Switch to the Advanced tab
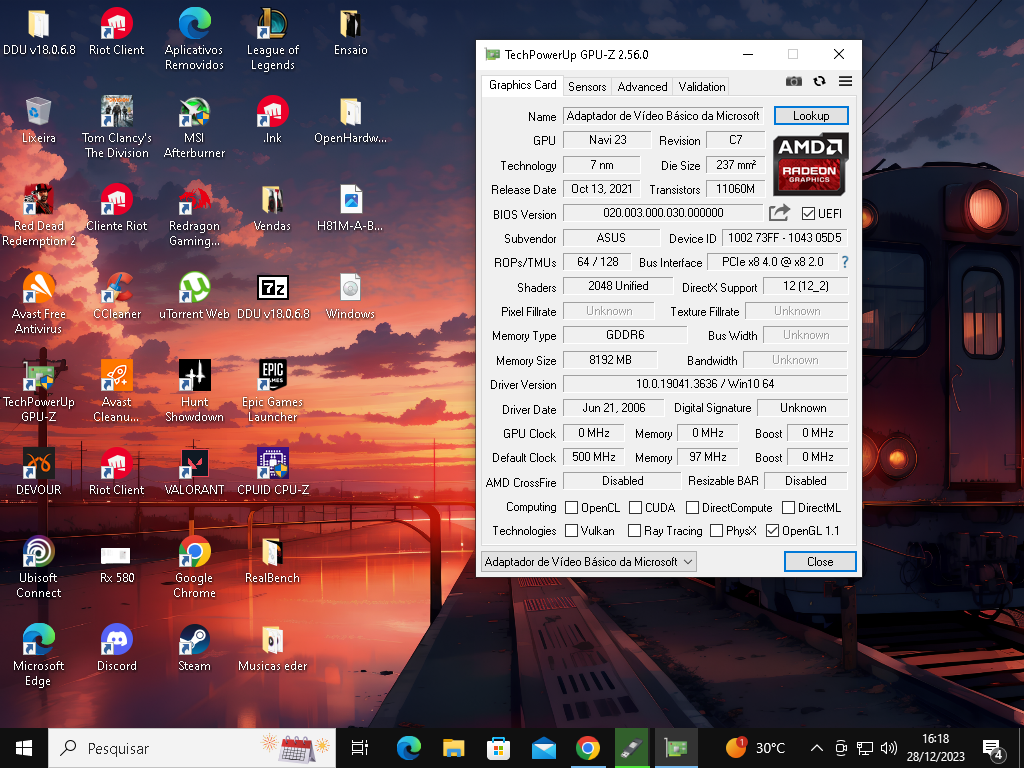The image size is (1024, 768). point(642,86)
